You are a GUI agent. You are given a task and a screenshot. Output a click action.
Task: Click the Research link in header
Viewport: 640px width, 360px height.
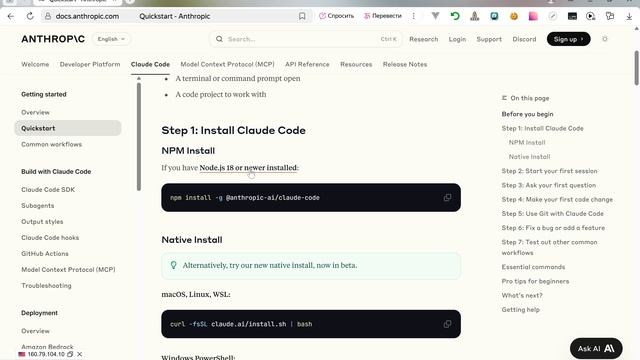pyautogui.click(x=424, y=39)
